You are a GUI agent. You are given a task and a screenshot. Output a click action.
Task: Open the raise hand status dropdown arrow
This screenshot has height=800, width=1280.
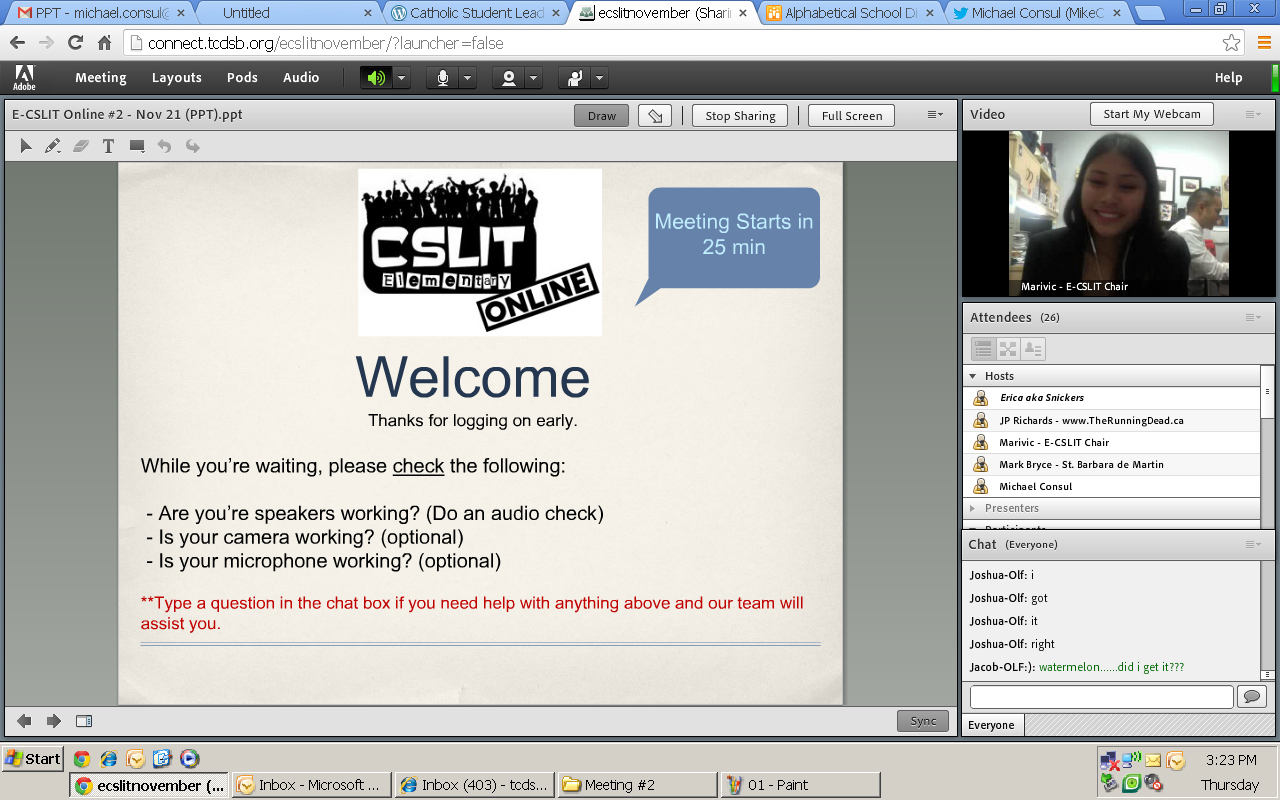pos(599,78)
